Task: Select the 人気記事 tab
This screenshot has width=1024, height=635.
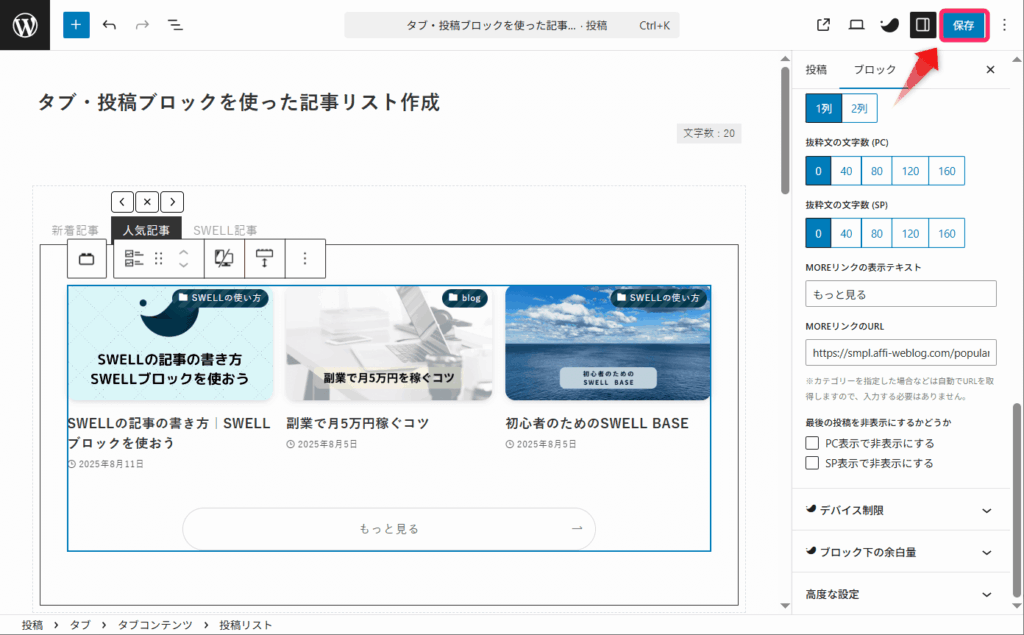Action: [x=146, y=231]
